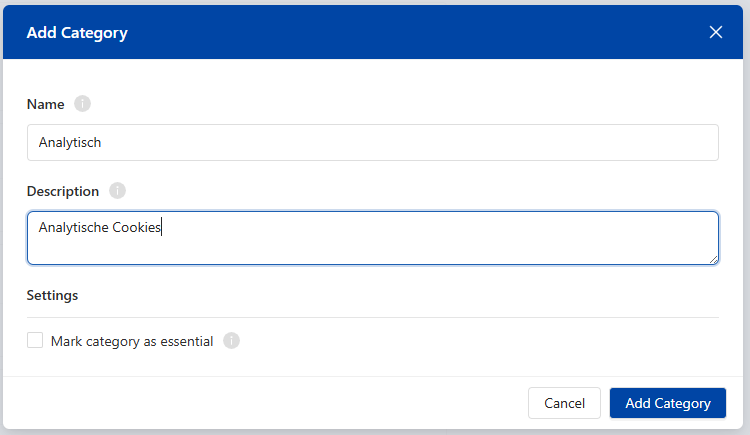Focus the Name input containing Analytisch
Image resolution: width=750 pixels, height=435 pixels.
coord(372,142)
